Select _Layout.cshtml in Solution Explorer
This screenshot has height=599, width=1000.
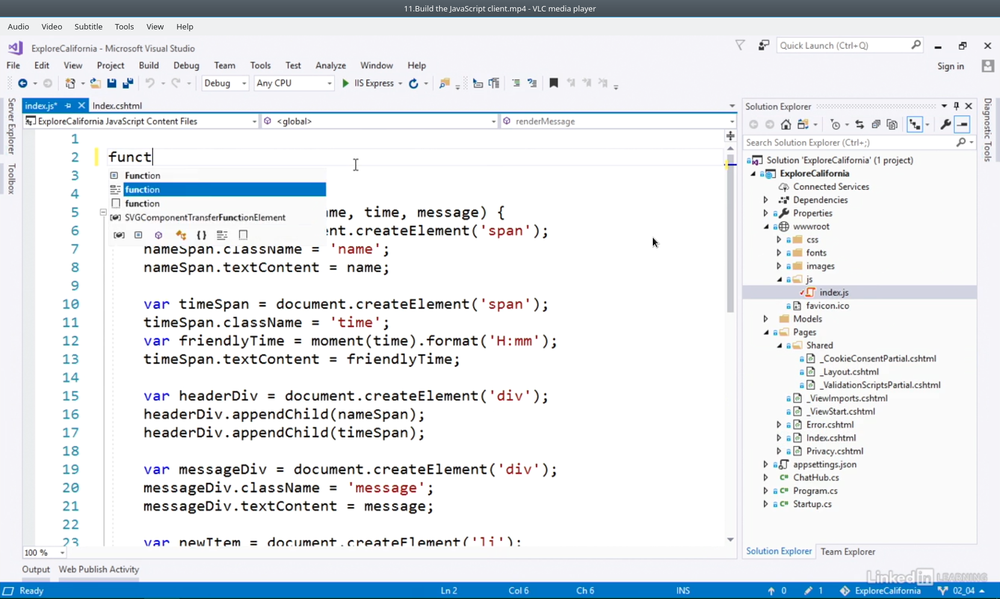[849, 372]
